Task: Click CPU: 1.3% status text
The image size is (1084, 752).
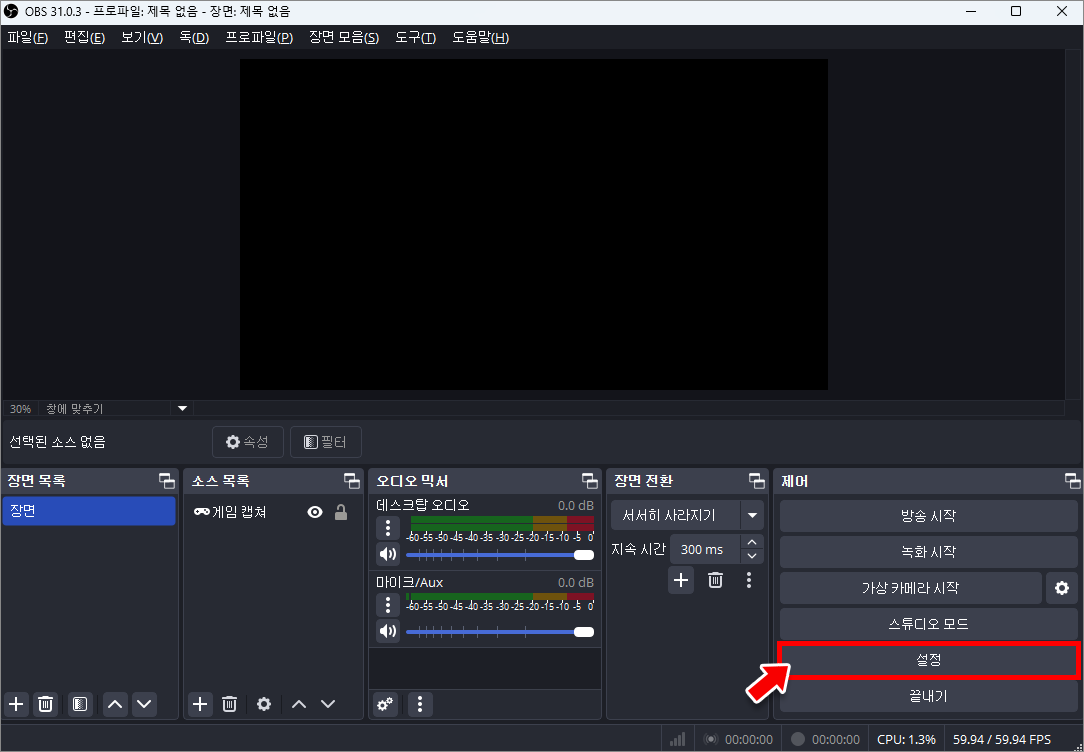Action: (906, 740)
